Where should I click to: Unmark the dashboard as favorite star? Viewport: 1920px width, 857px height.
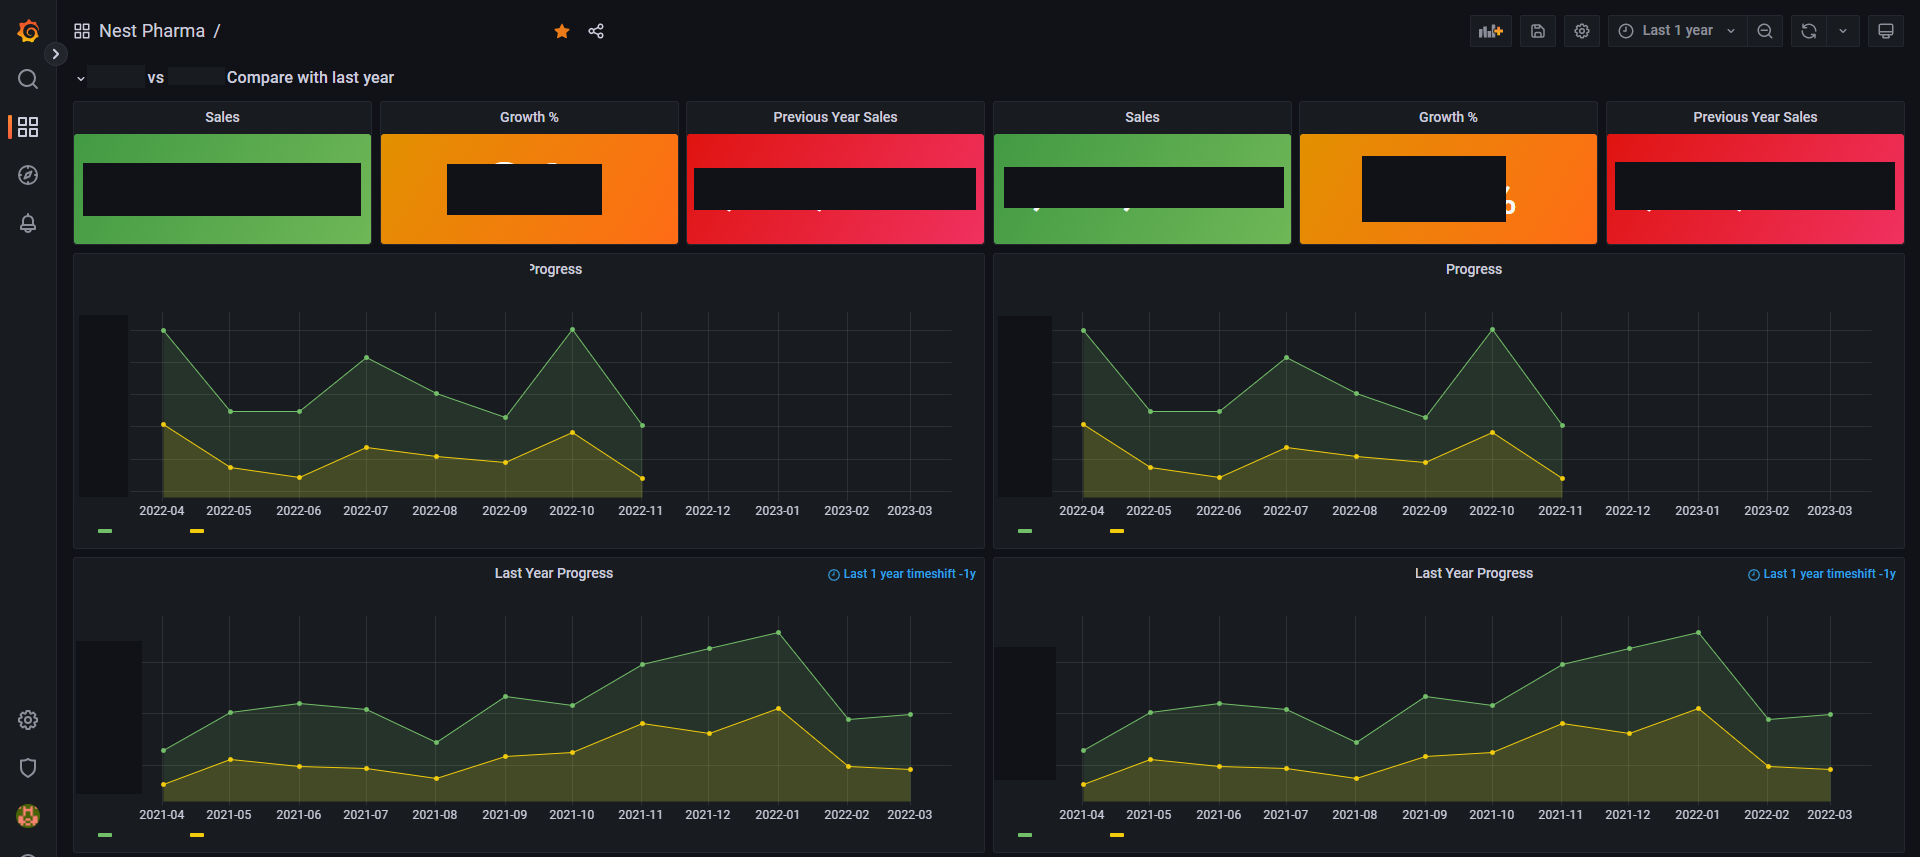pos(562,31)
